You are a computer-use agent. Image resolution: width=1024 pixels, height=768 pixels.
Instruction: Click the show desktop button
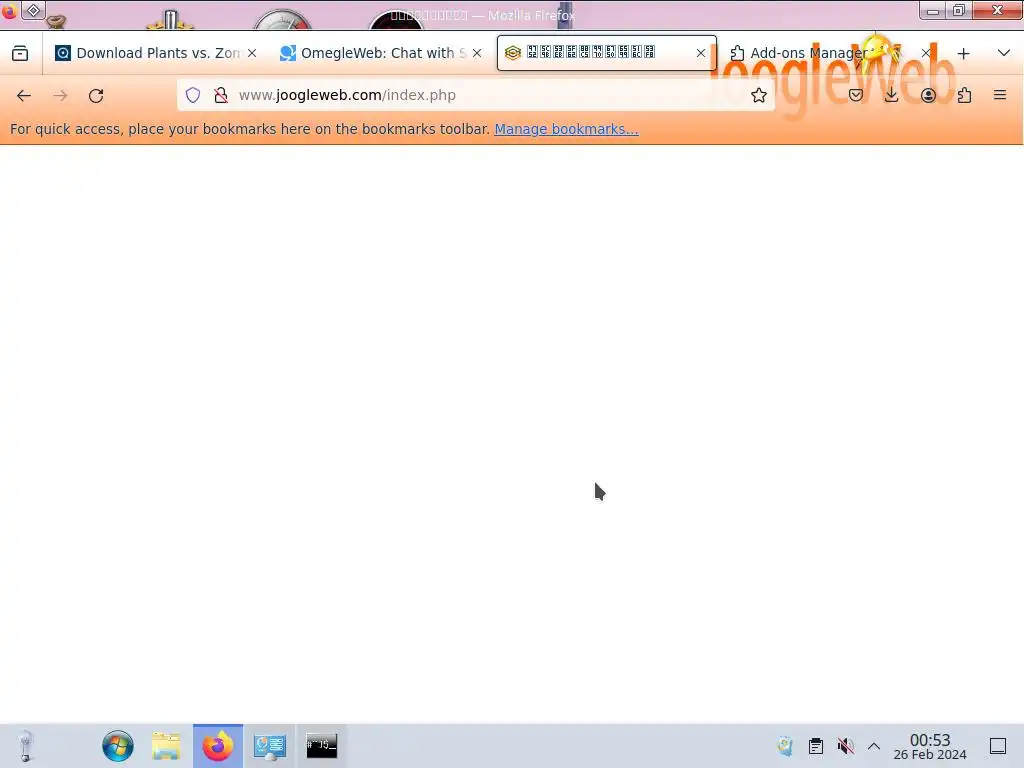998,746
